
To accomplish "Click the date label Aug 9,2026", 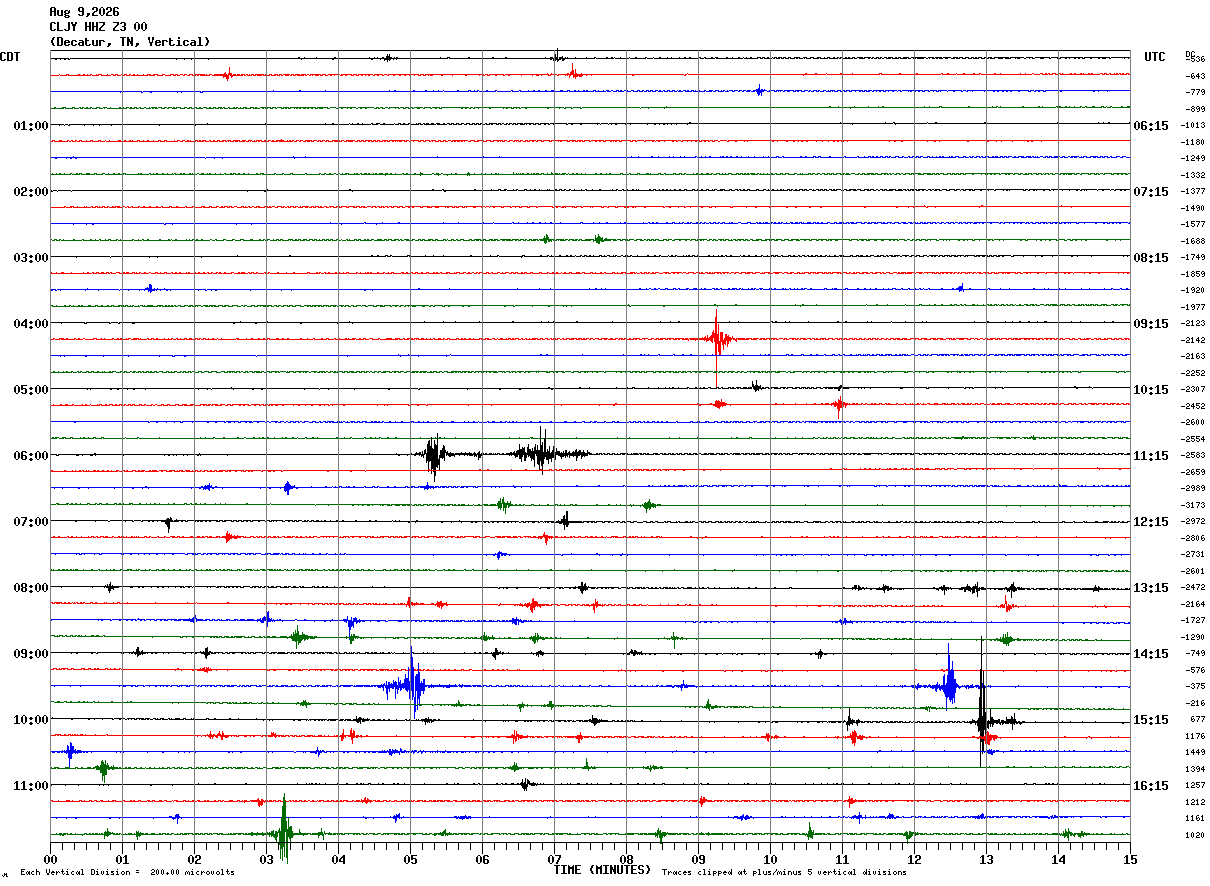I will tap(84, 12).
